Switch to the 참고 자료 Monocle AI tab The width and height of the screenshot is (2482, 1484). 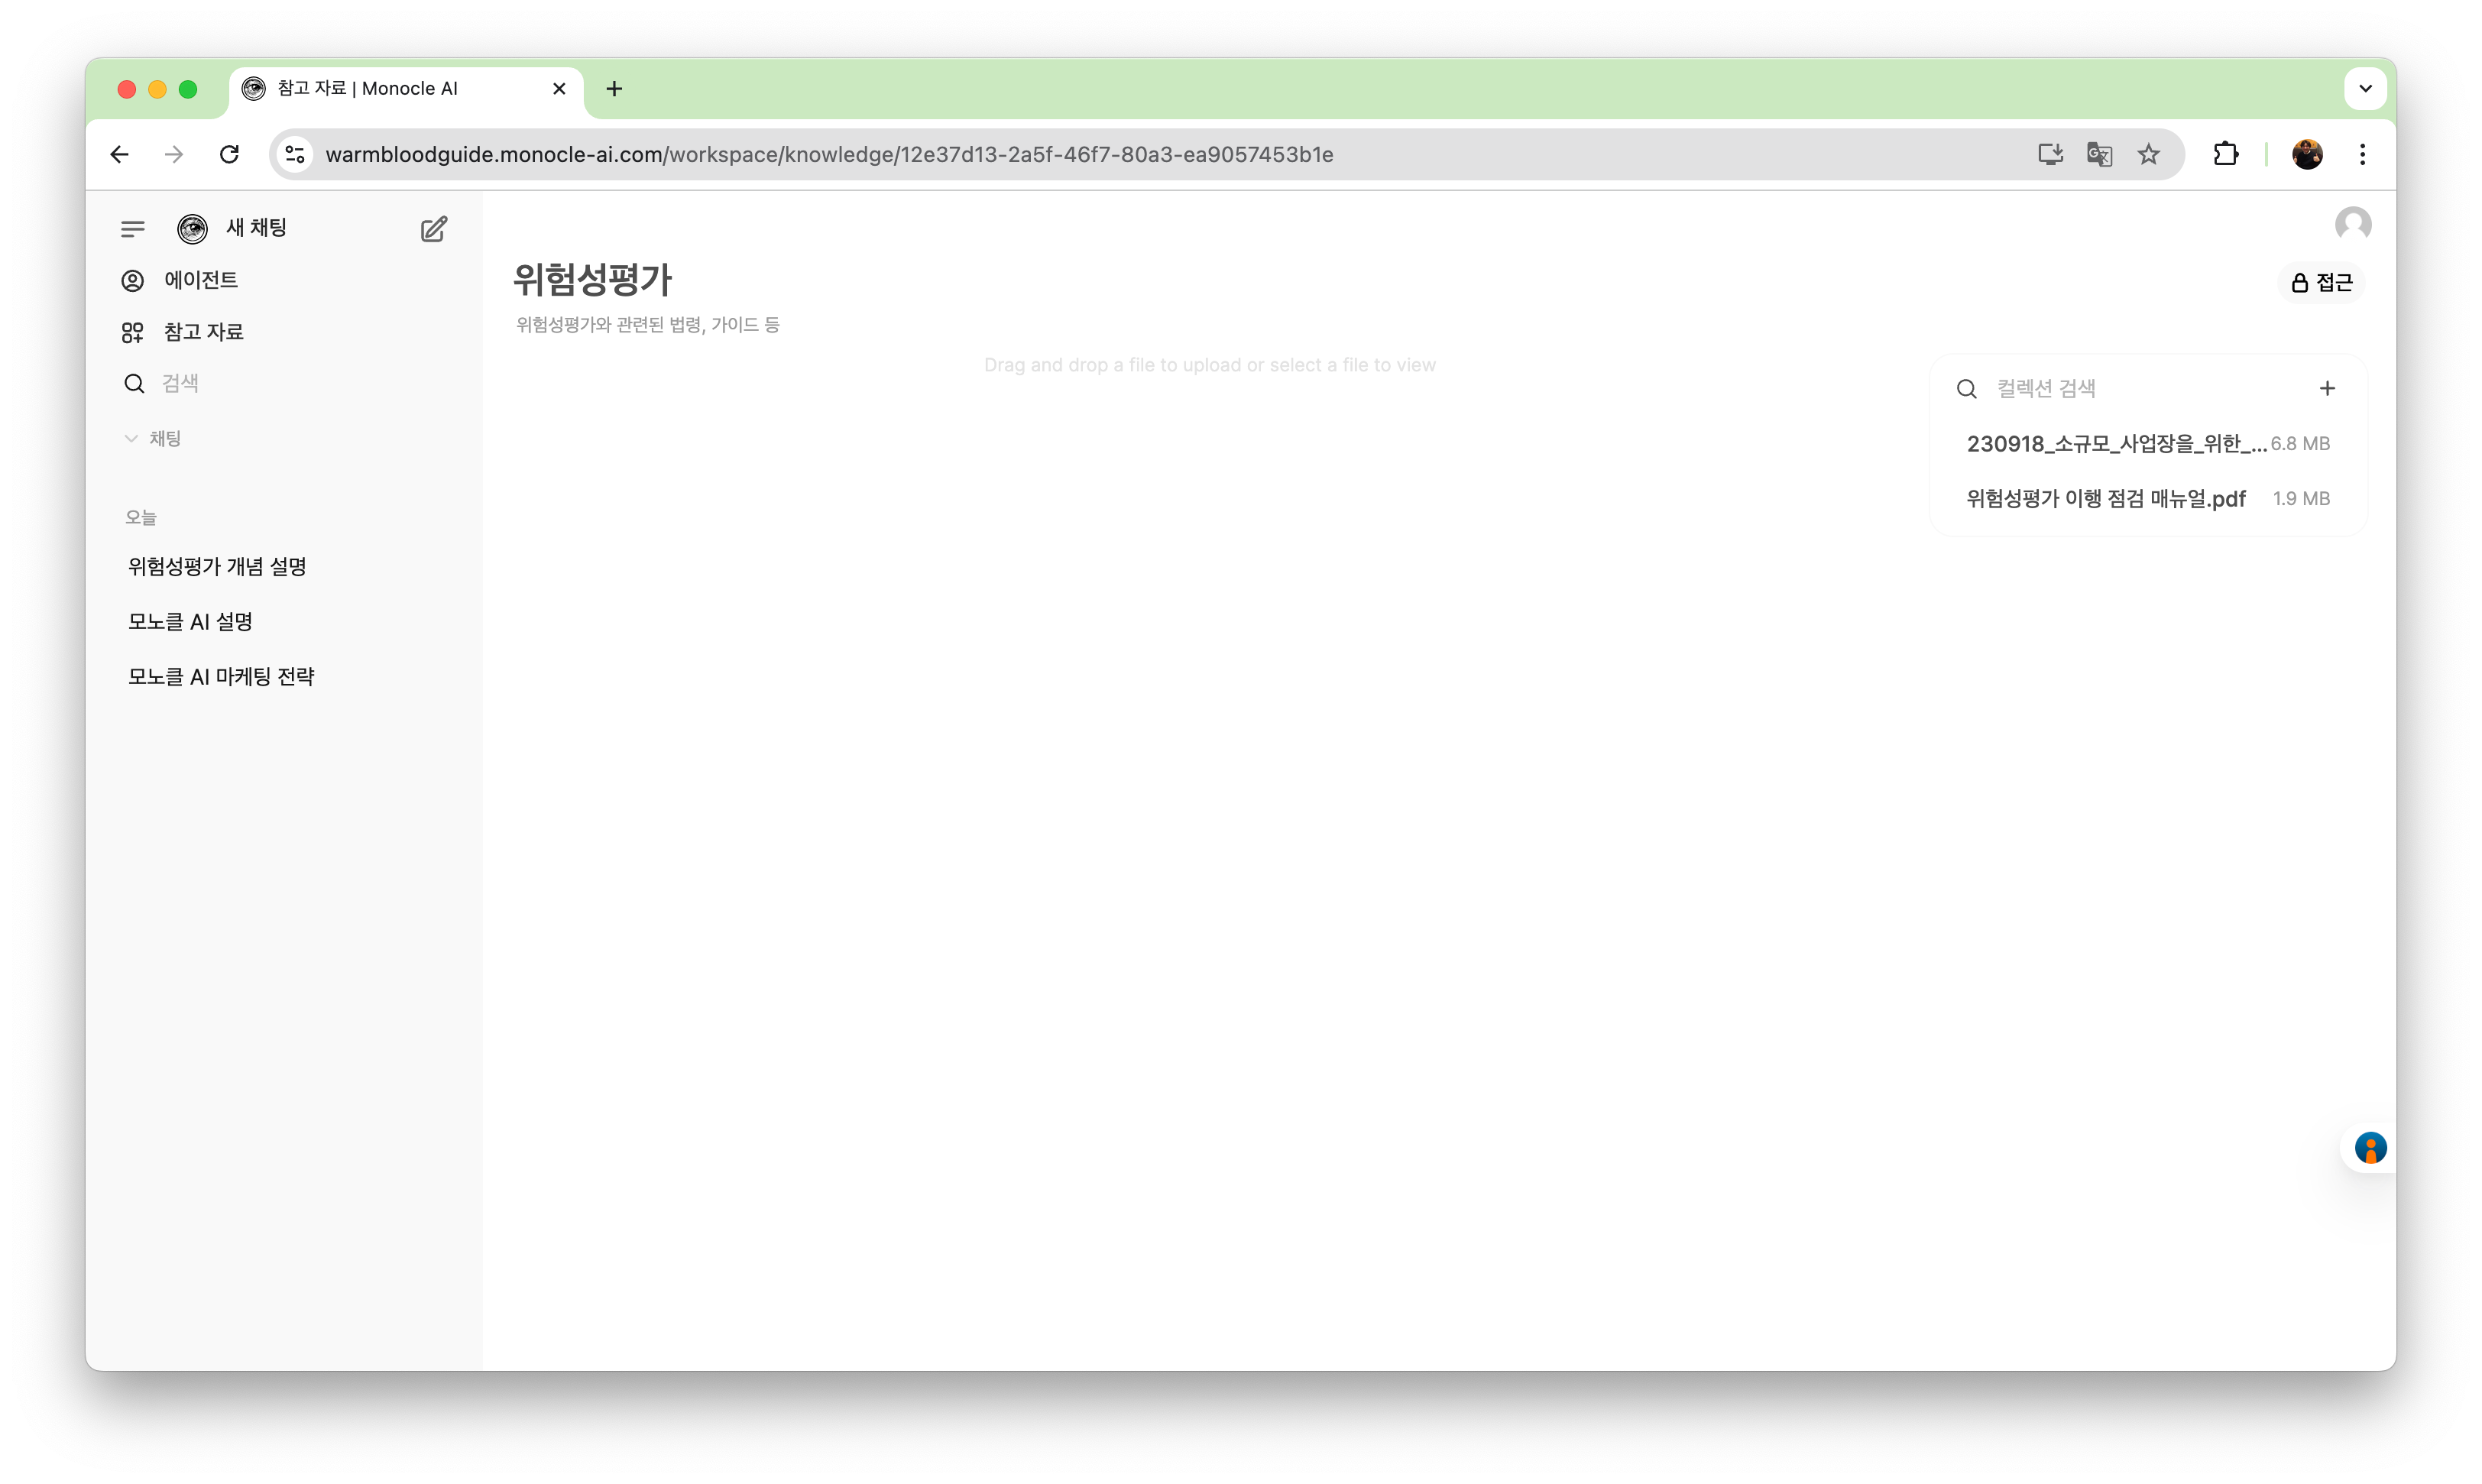370,88
